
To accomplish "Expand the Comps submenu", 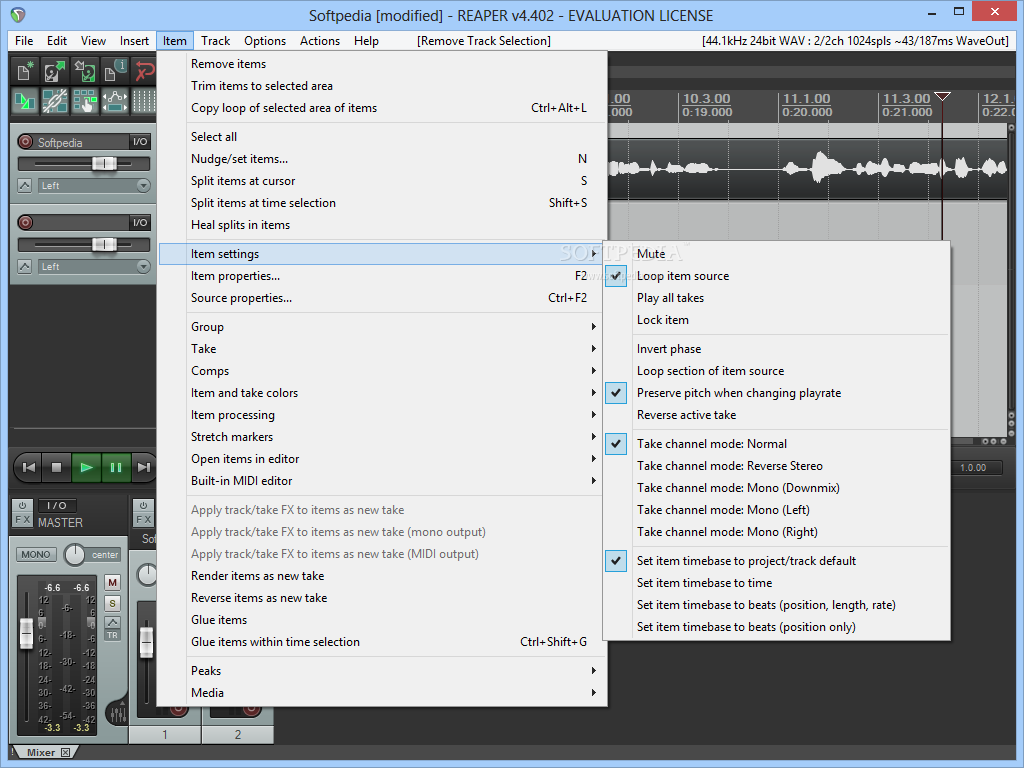I will pyautogui.click(x=381, y=370).
